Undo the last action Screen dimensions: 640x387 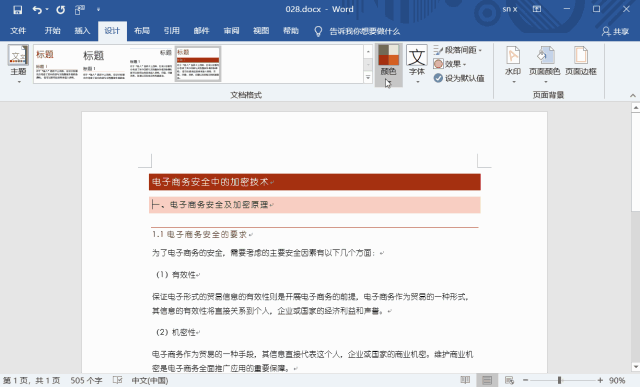tap(37, 9)
